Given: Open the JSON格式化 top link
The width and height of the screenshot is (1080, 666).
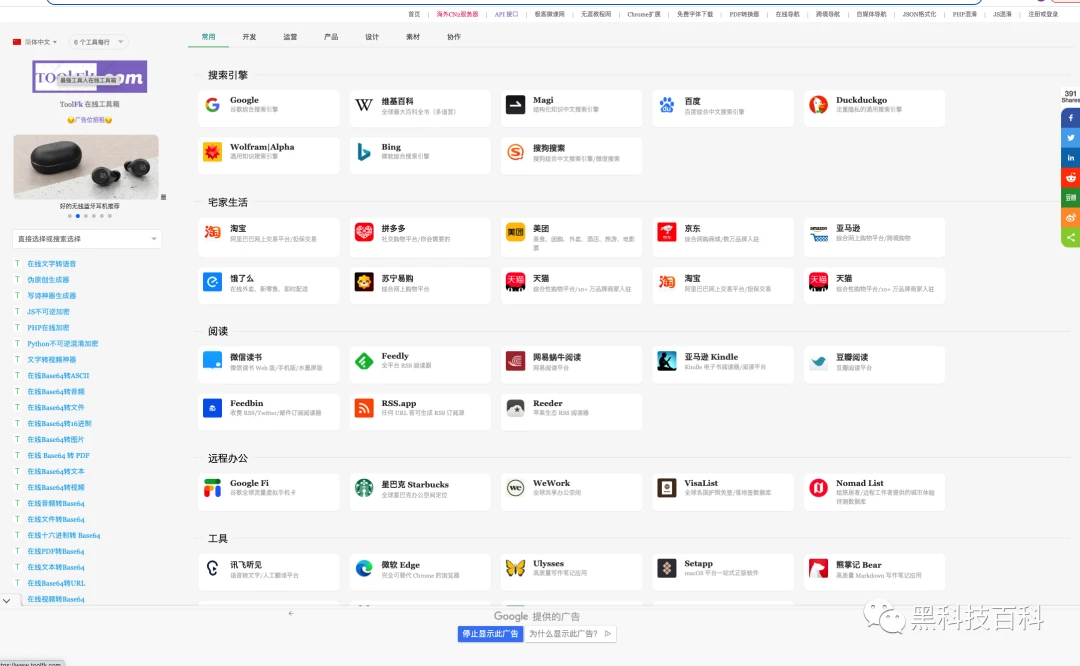Looking at the screenshot, I should [x=920, y=14].
